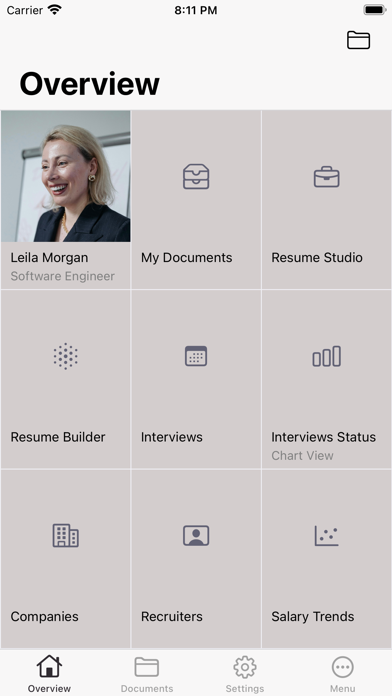Click the Leila Morgan name label
The image size is (392, 696).
click(49, 257)
